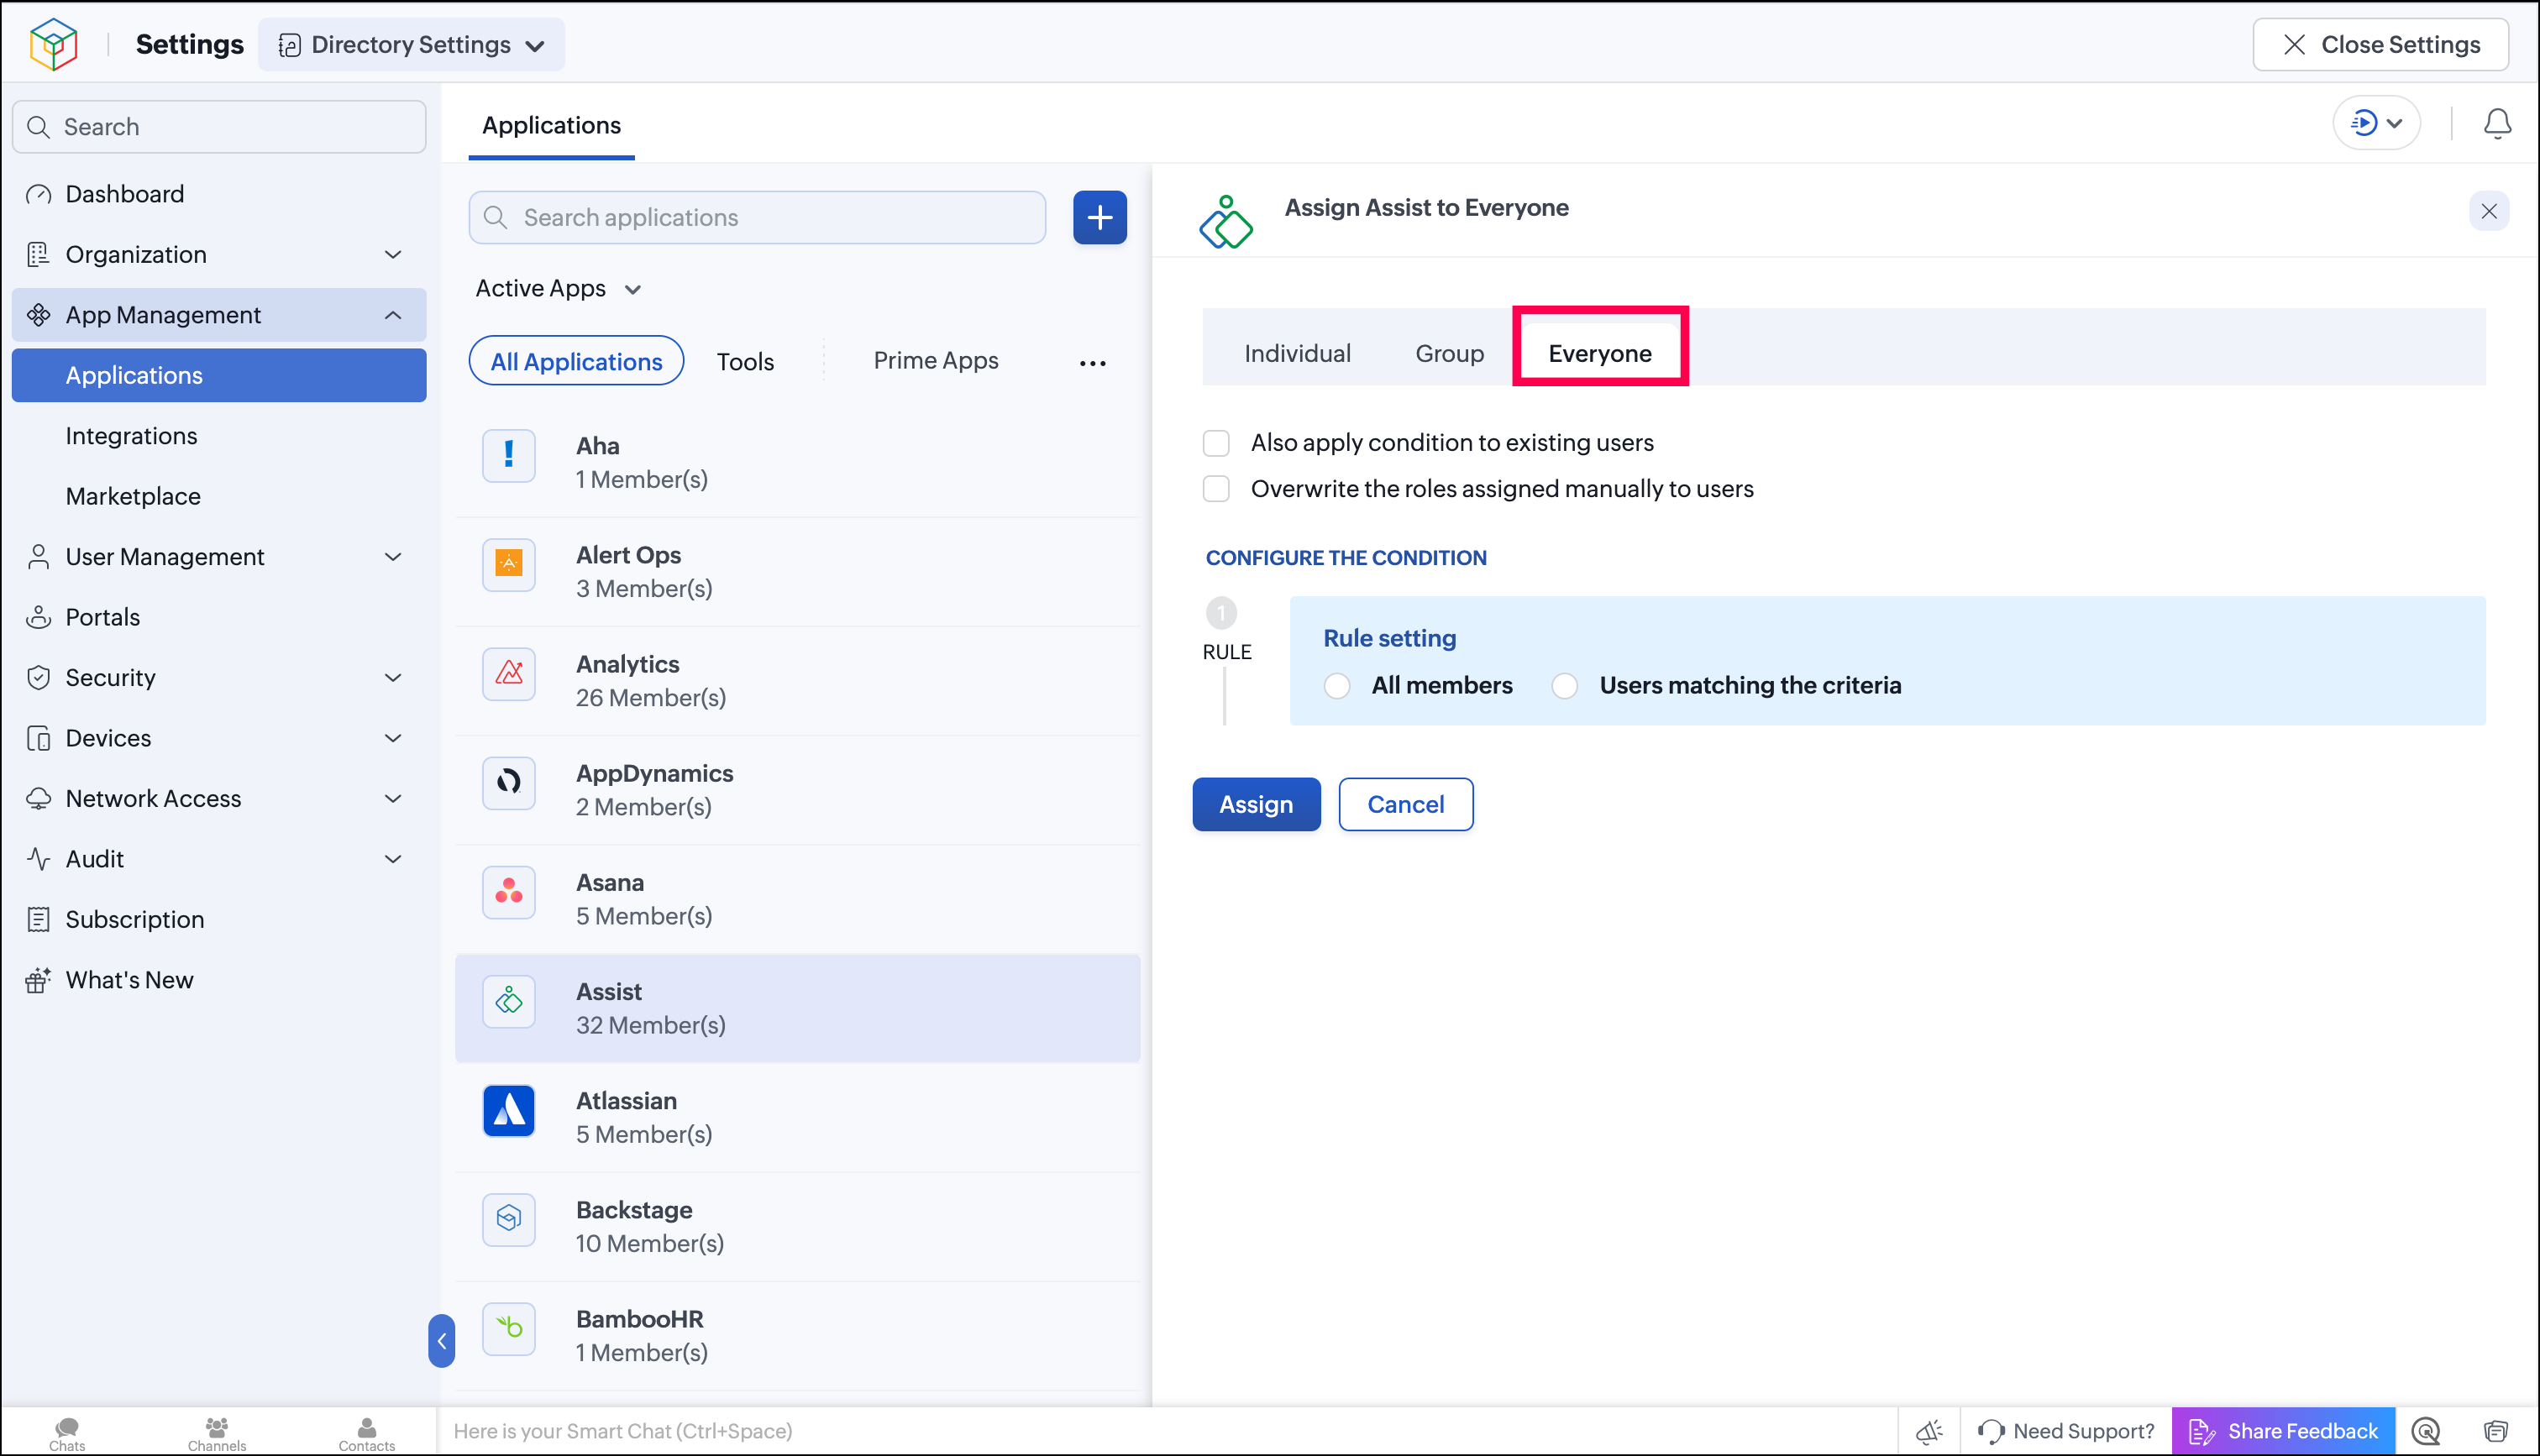
Task: Check Also apply condition to existing users
Action: pos(1216,443)
